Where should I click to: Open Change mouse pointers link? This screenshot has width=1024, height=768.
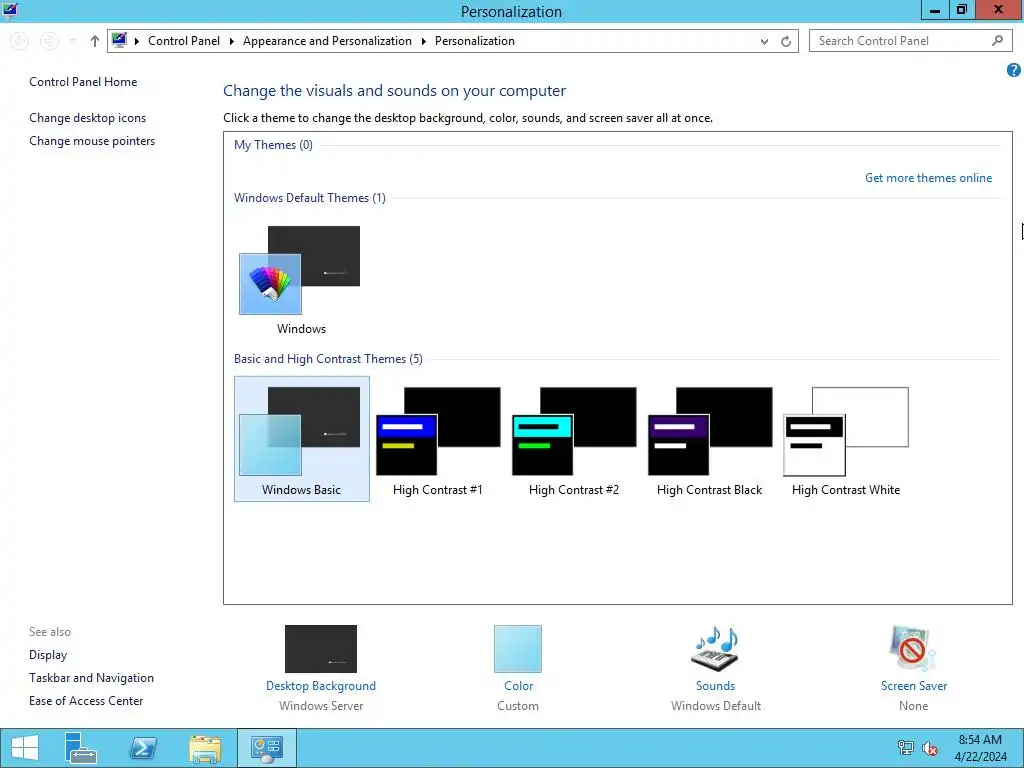92,140
